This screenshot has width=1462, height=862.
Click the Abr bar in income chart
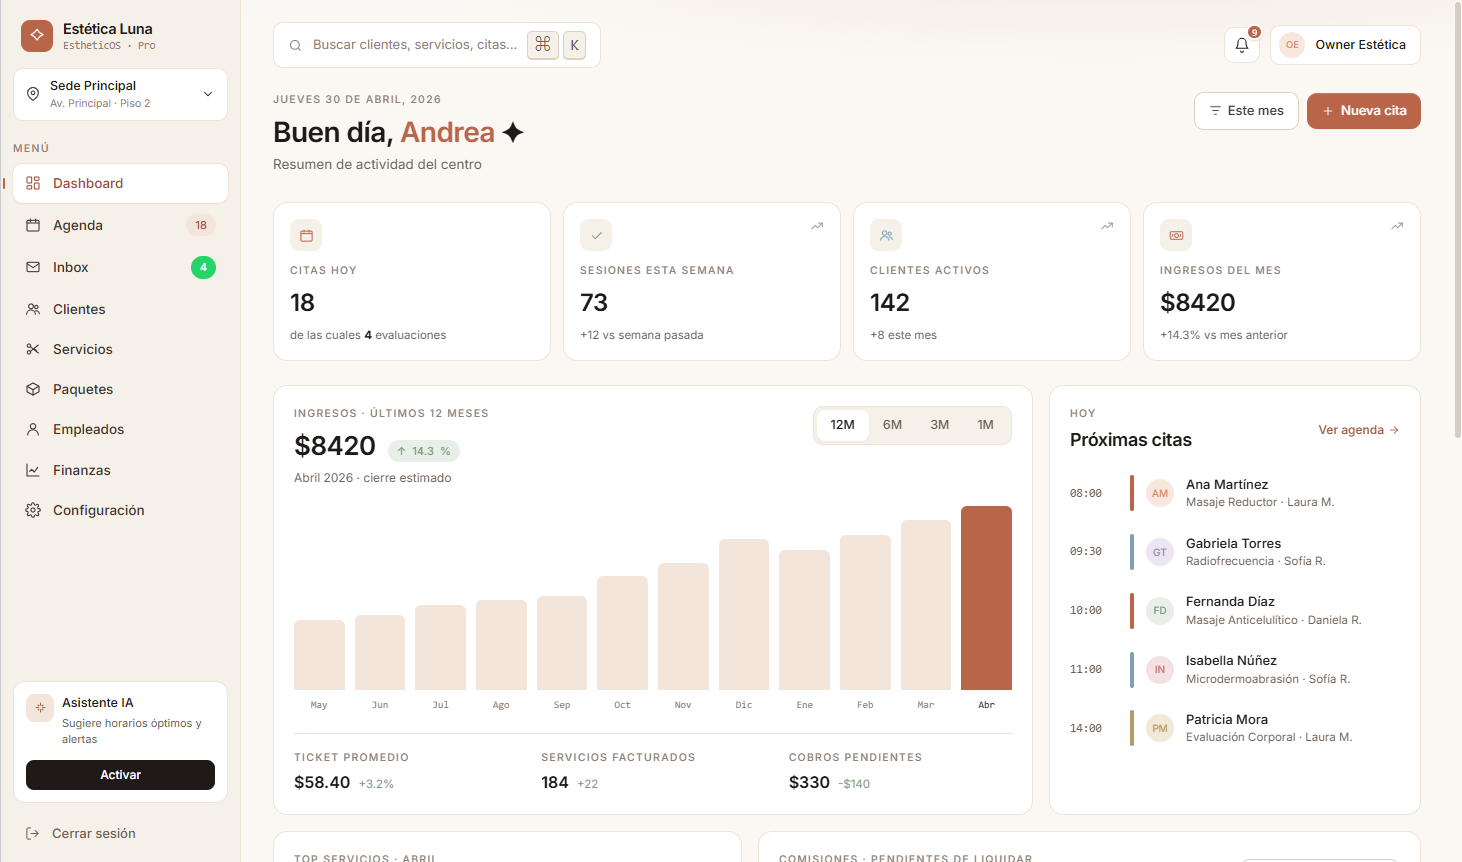tap(986, 598)
